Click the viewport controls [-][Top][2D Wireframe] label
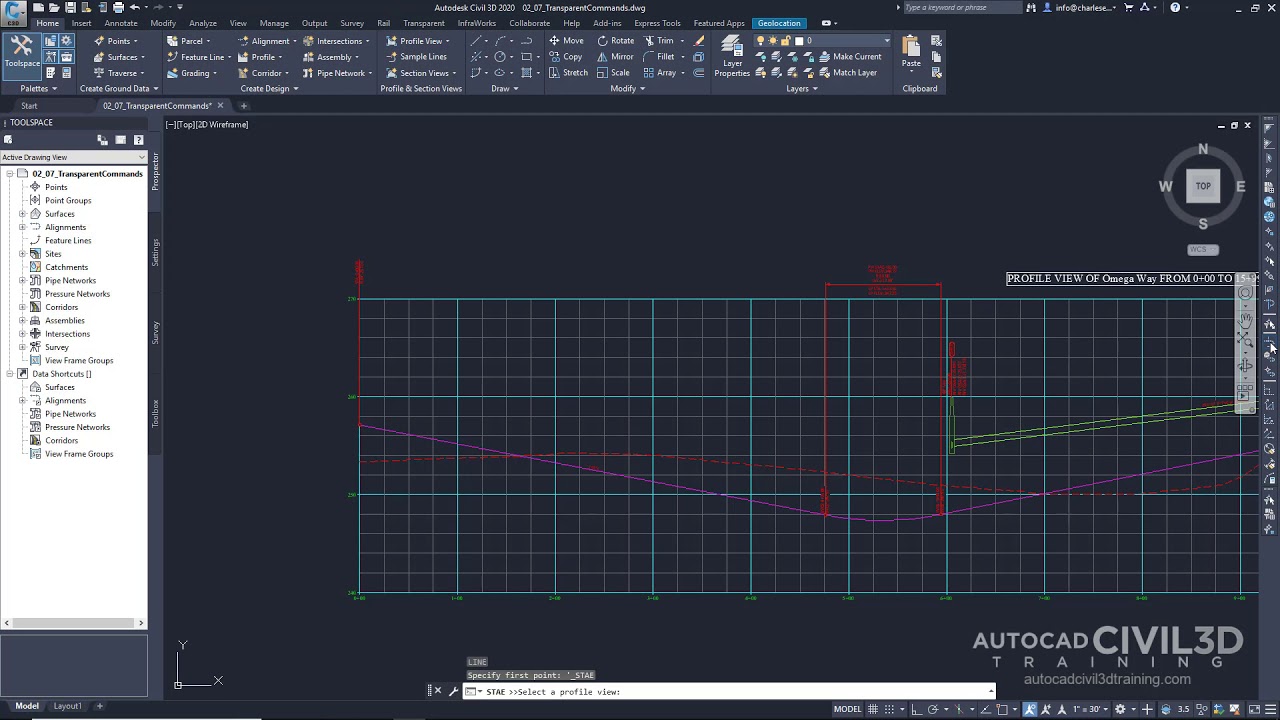The image size is (1280, 720). (207, 125)
